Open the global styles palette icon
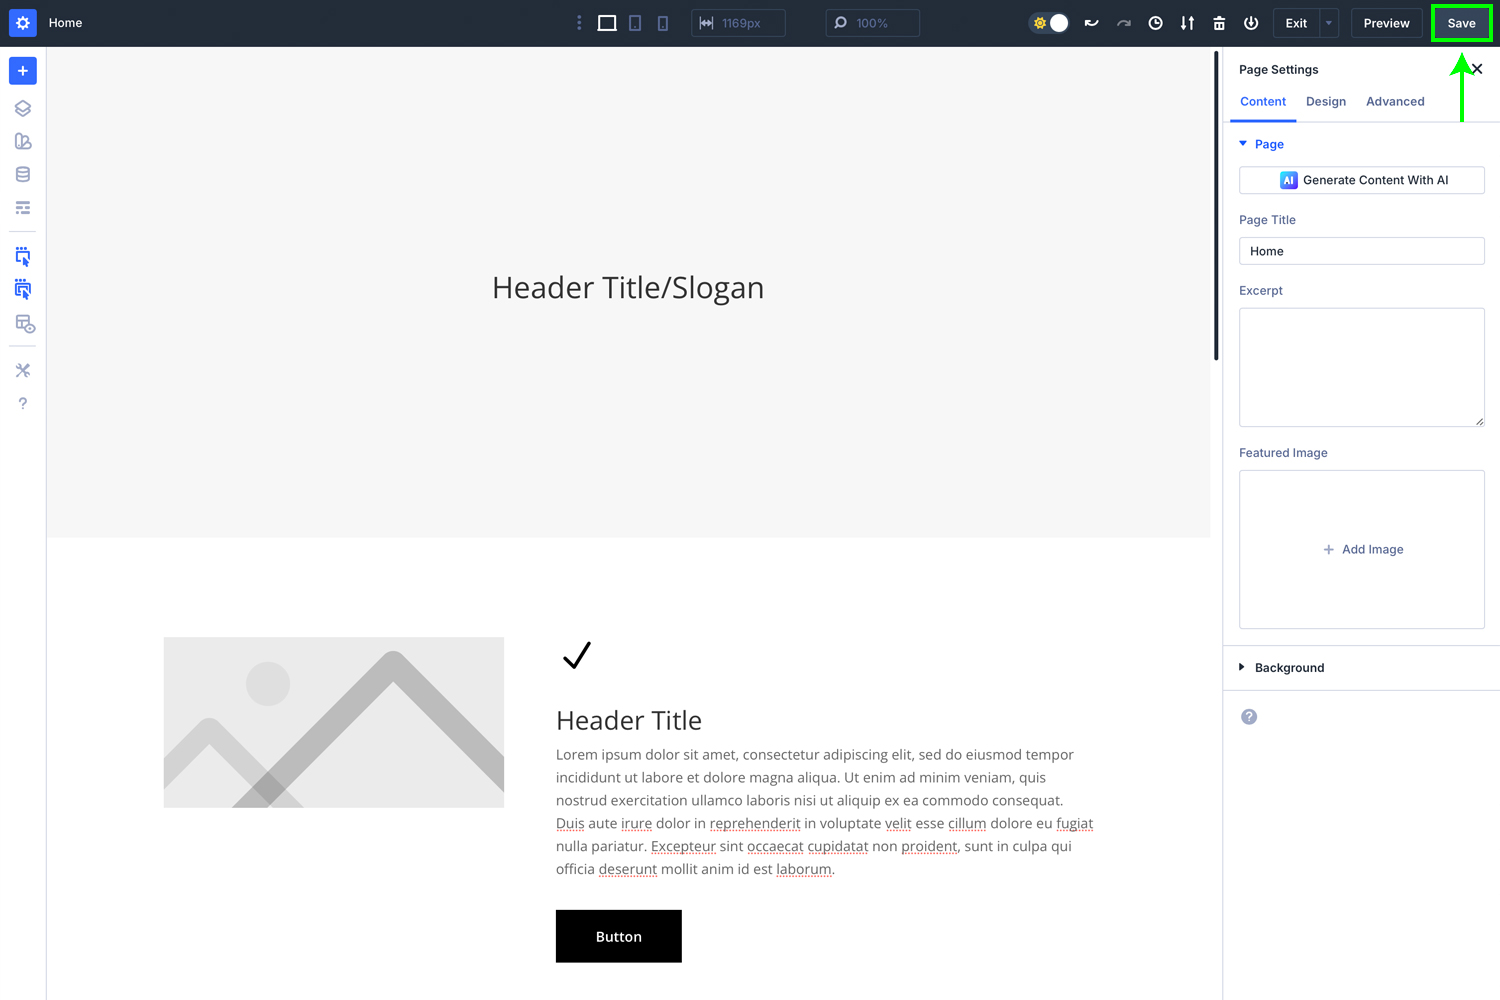 (22, 141)
